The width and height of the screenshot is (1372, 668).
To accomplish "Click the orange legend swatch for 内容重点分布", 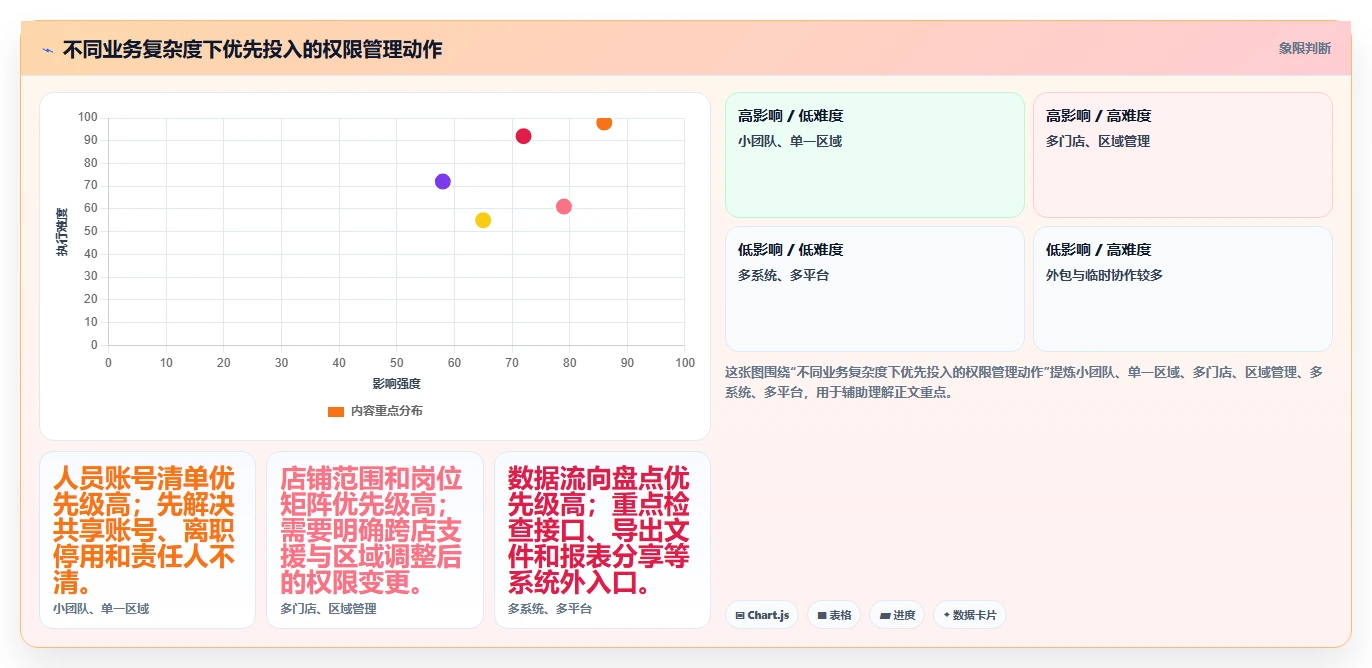I will (x=336, y=411).
